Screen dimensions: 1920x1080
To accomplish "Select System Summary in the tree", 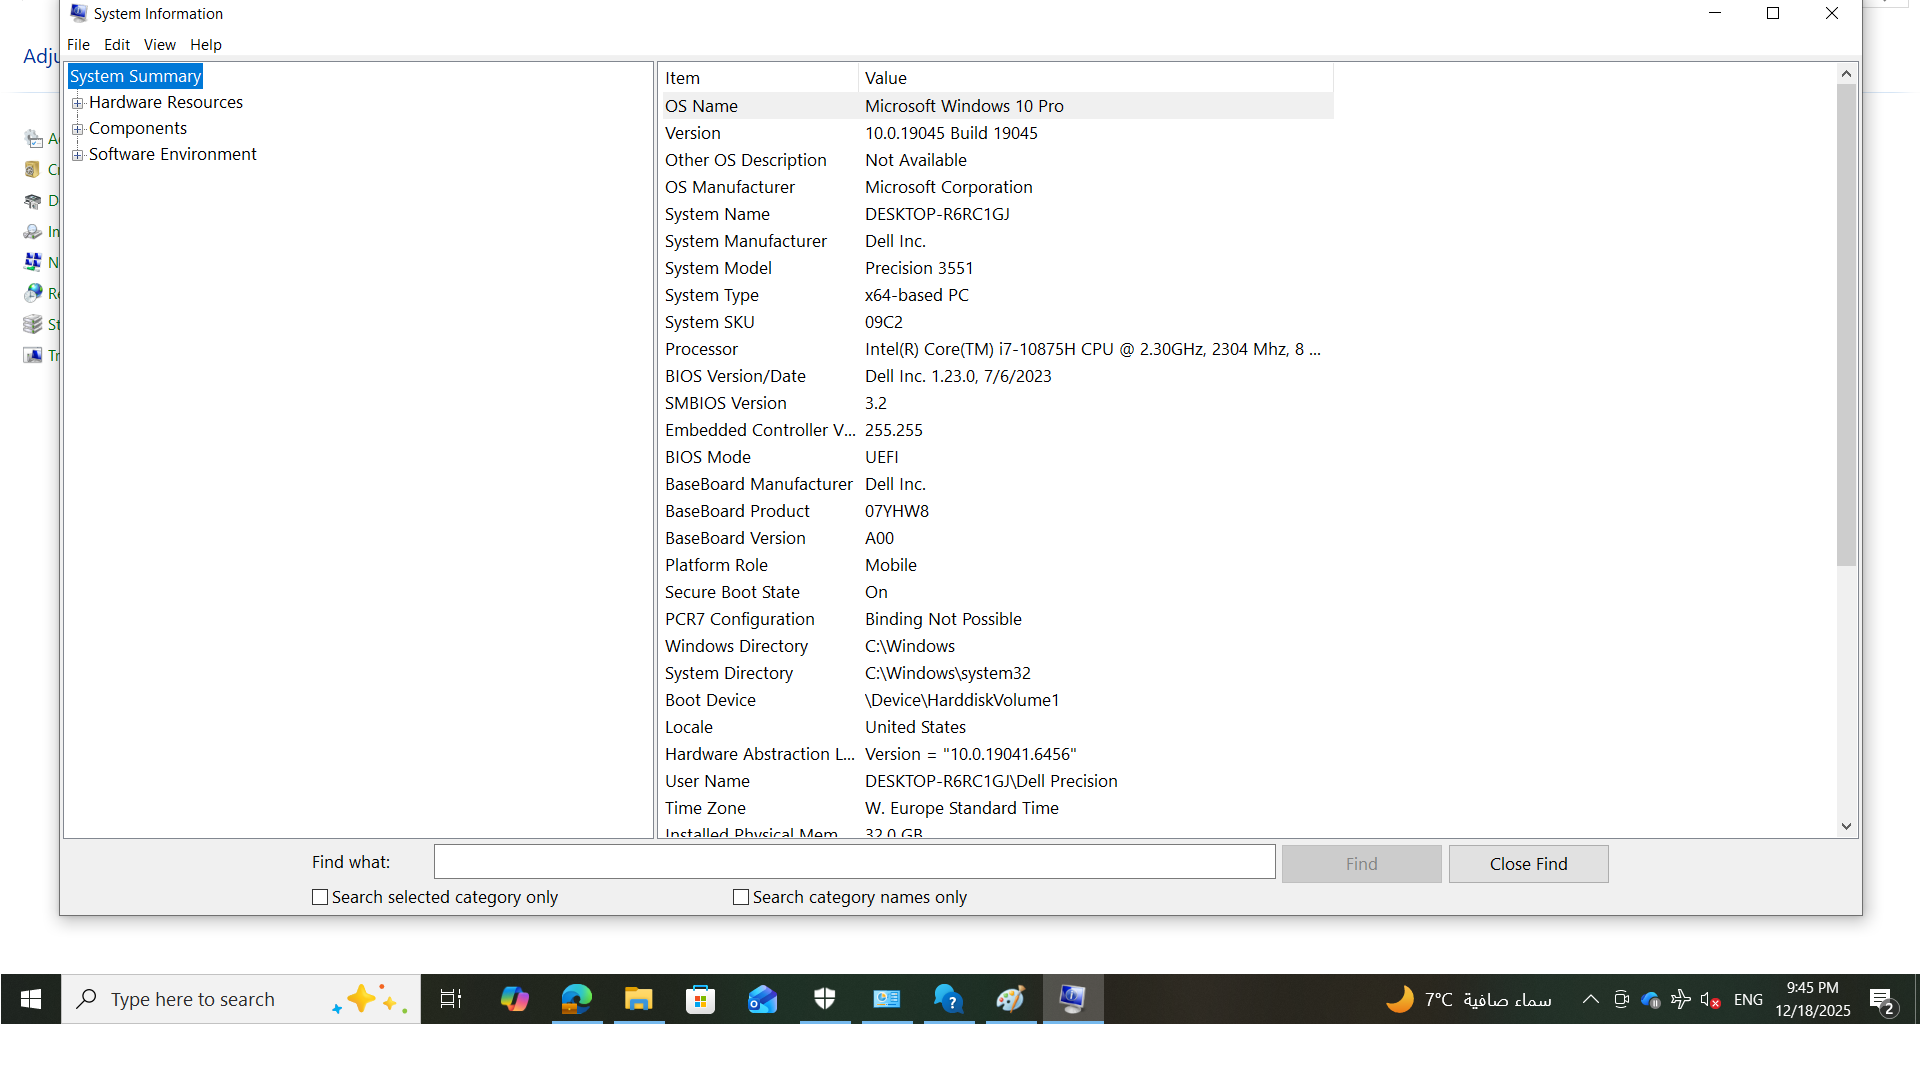I will click(x=135, y=76).
